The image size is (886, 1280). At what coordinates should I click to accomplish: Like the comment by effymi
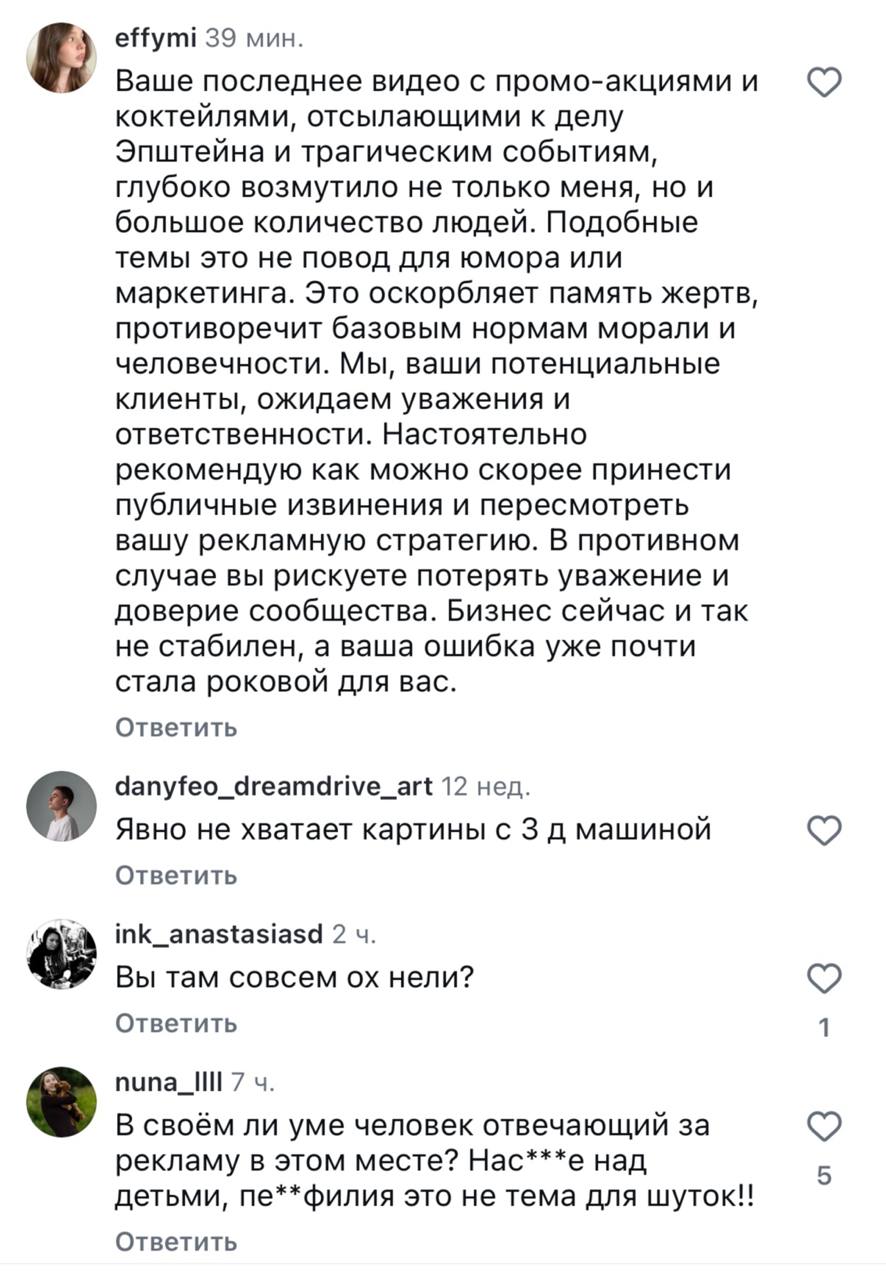pyautogui.click(x=823, y=84)
